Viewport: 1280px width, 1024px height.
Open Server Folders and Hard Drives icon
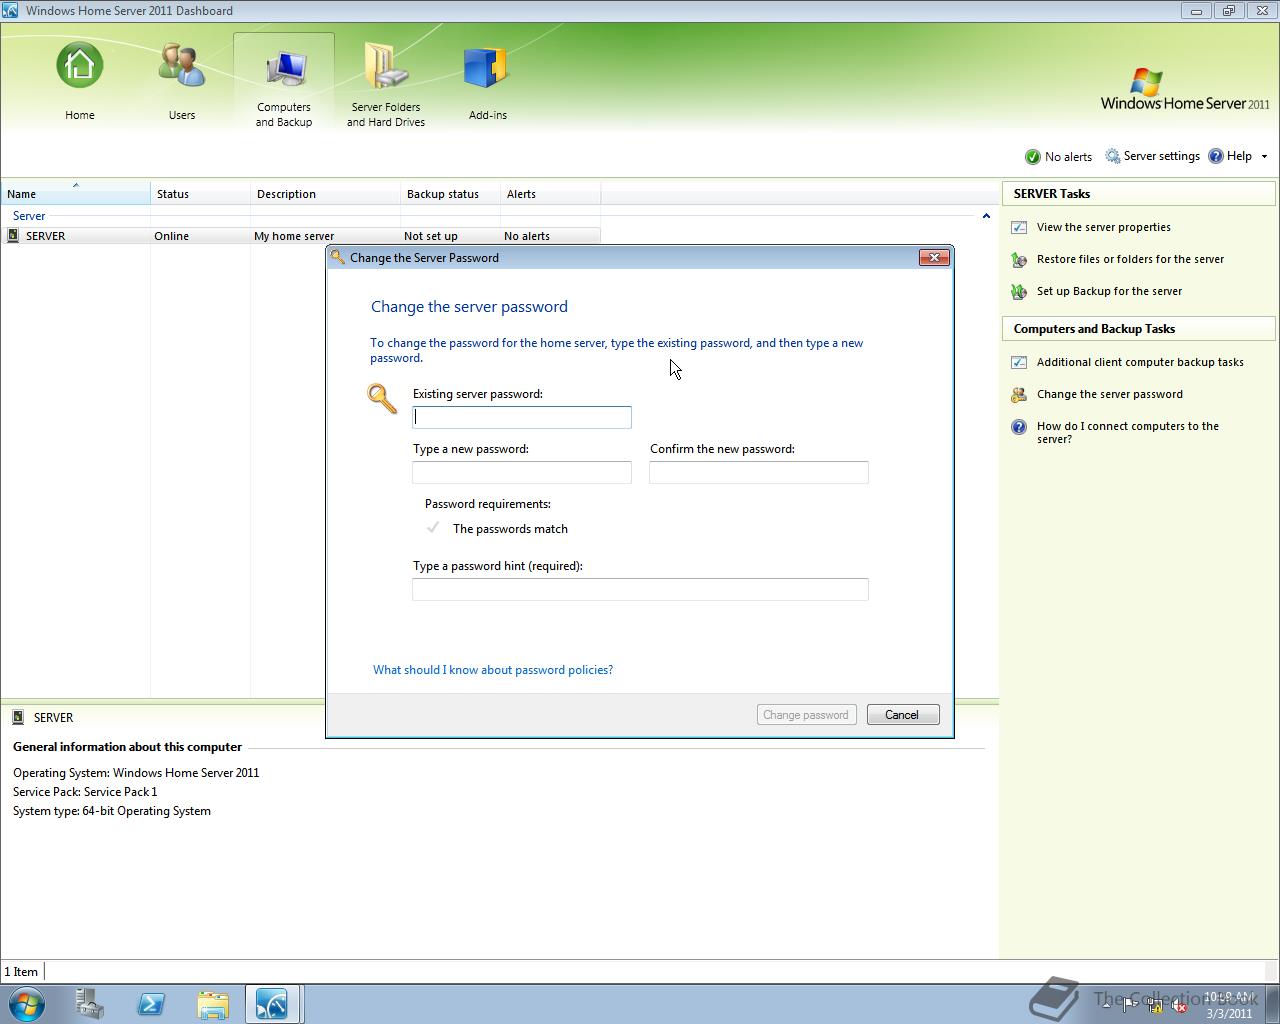click(386, 66)
